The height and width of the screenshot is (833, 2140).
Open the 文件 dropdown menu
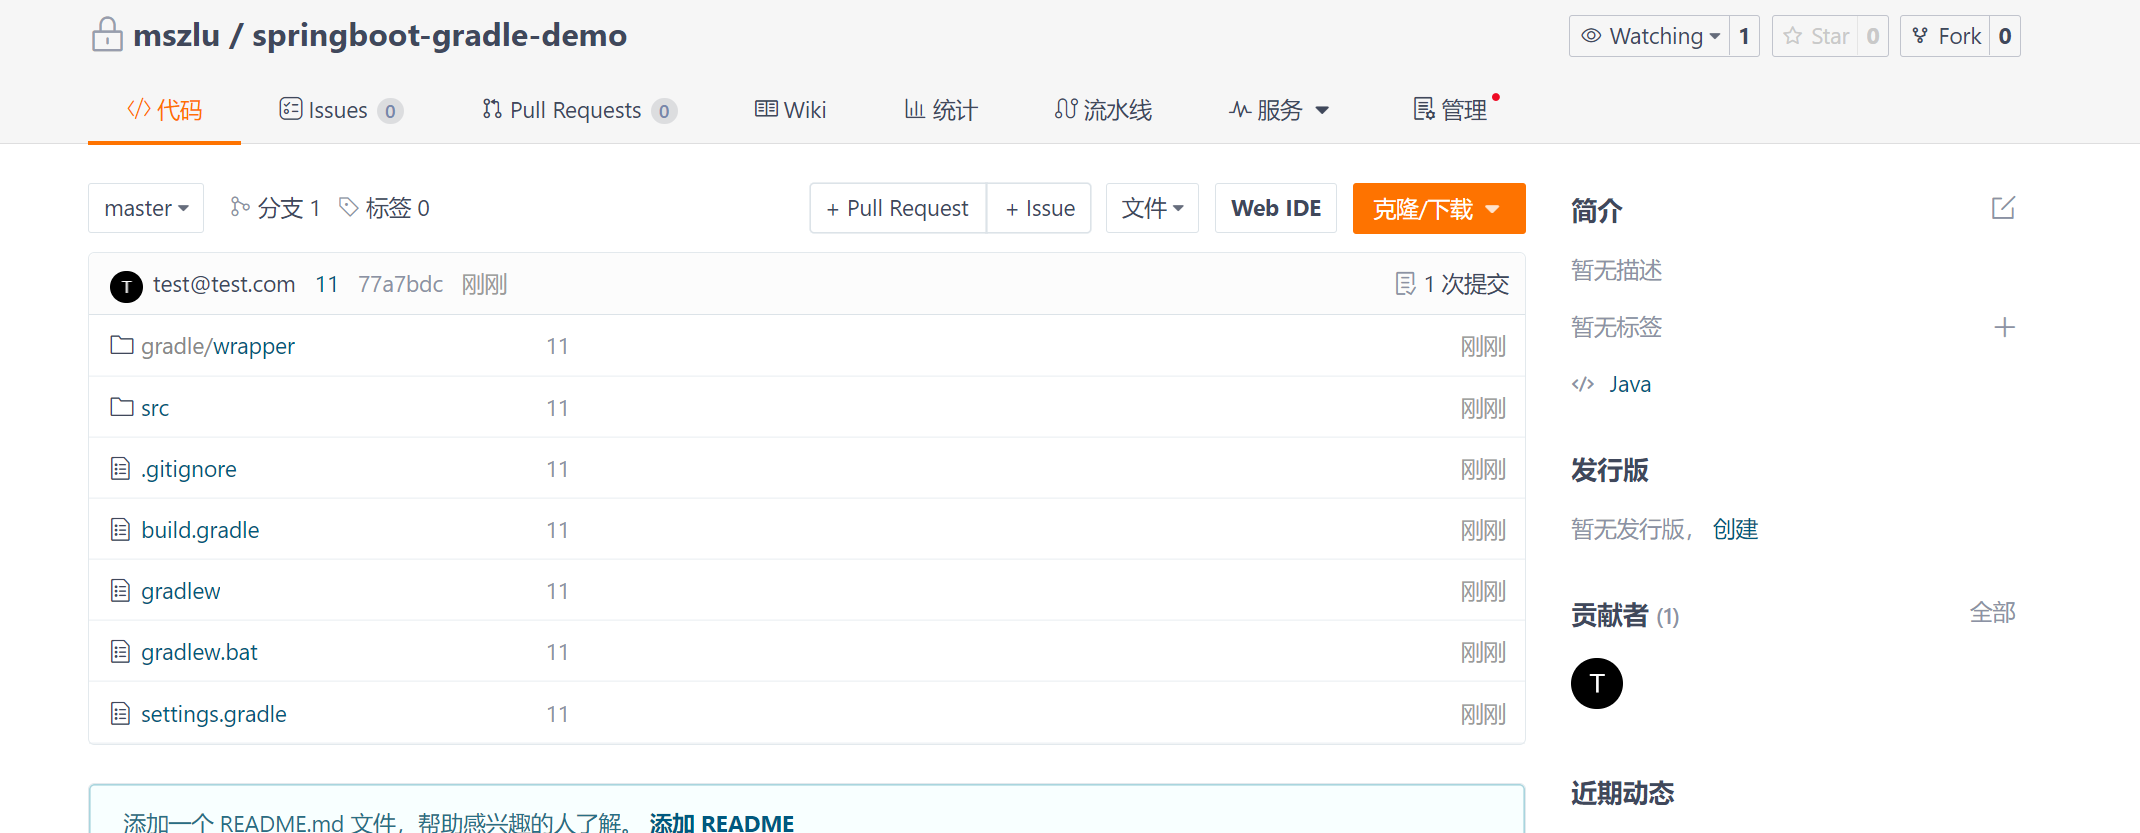[x=1152, y=208]
